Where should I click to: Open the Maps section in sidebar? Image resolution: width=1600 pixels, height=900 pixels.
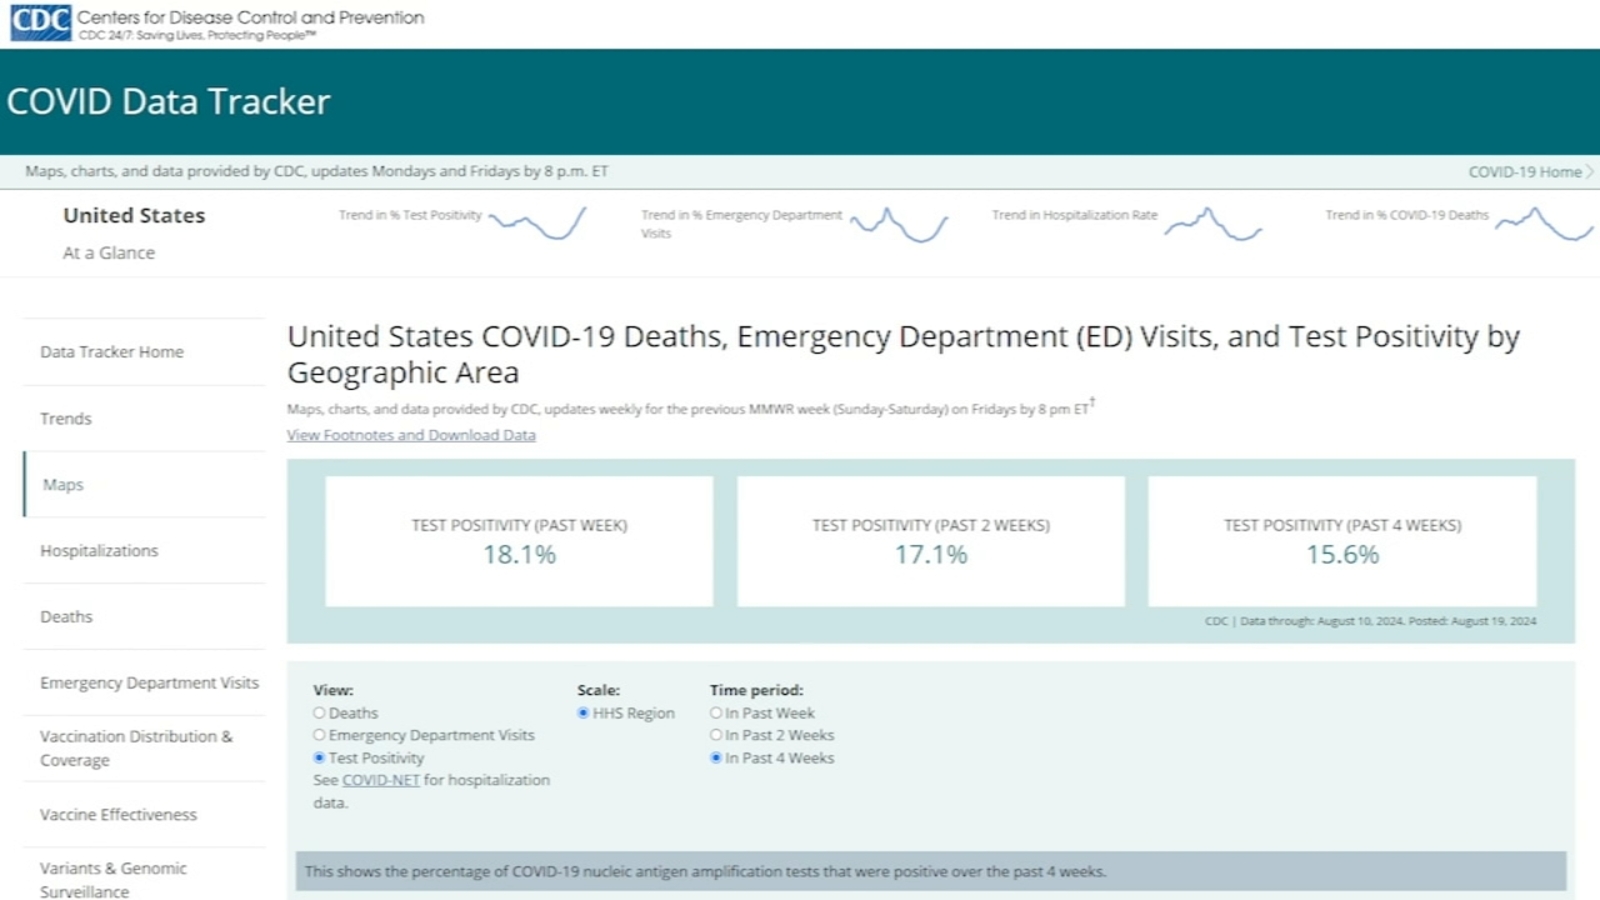[x=65, y=484]
